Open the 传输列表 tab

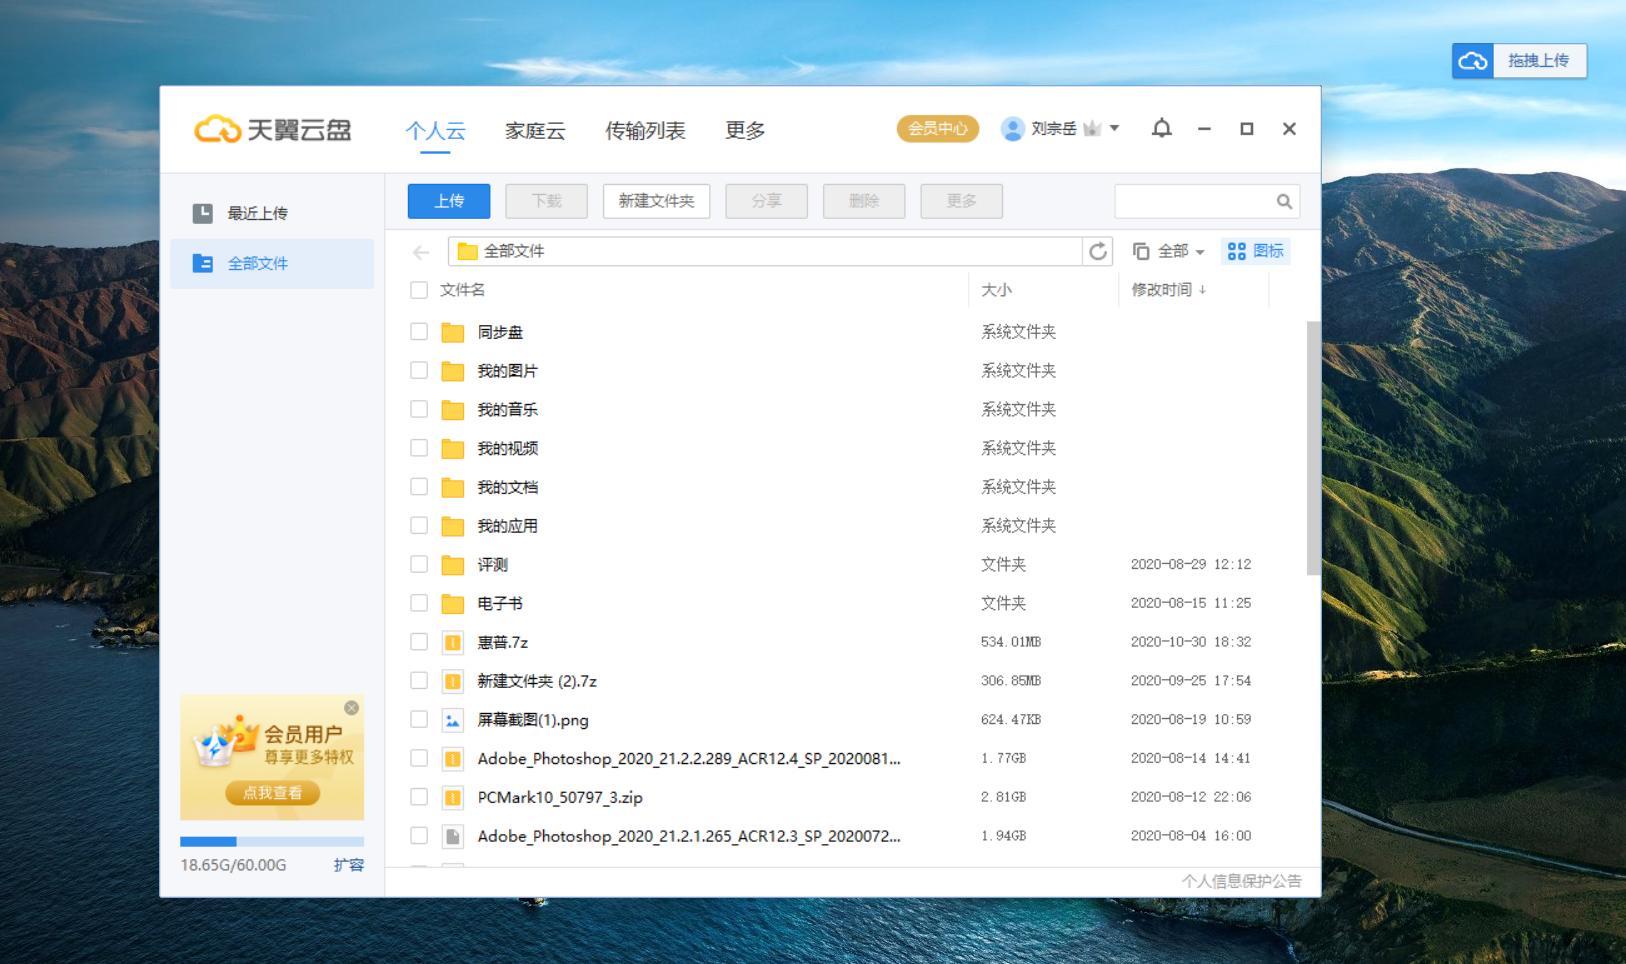(645, 130)
